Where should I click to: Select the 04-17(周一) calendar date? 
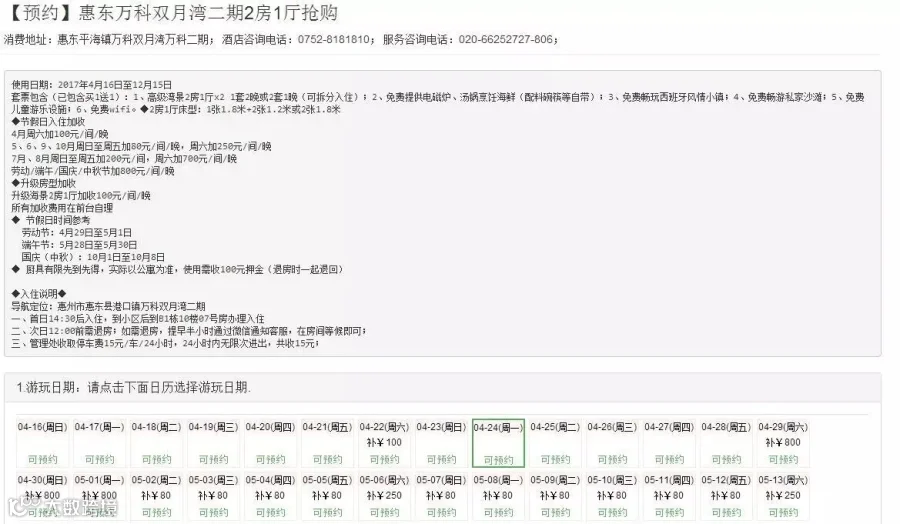pyautogui.click(x=99, y=443)
